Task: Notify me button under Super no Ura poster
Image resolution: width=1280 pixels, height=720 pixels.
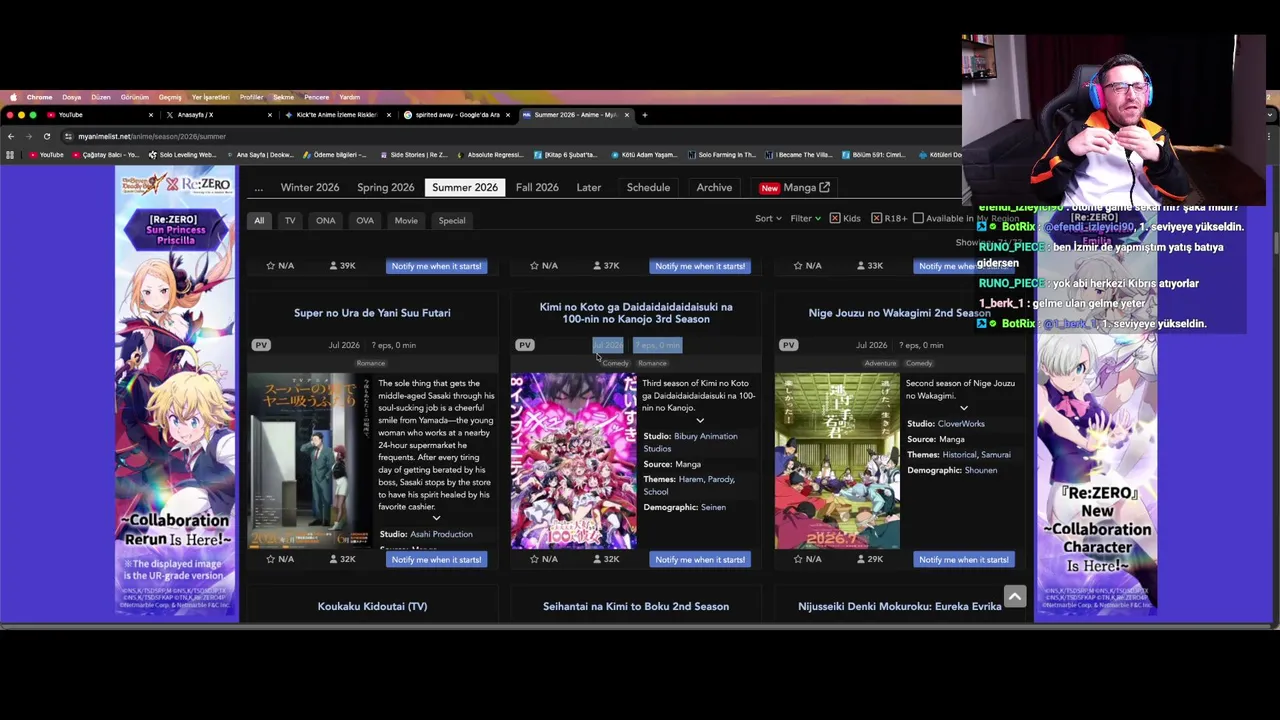Action: [436, 560]
